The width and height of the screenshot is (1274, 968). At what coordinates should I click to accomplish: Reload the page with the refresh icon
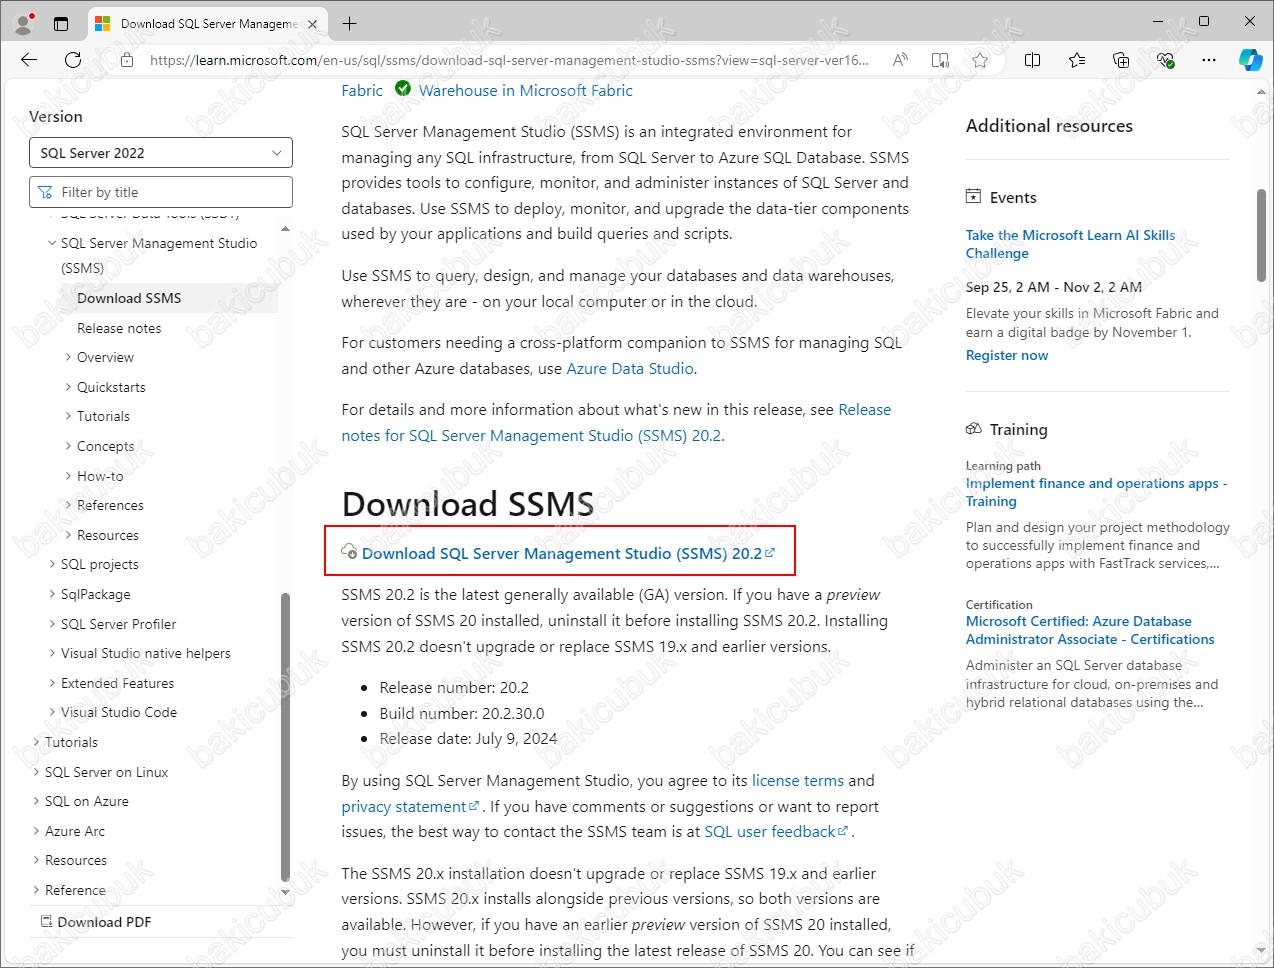coord(73,60)
